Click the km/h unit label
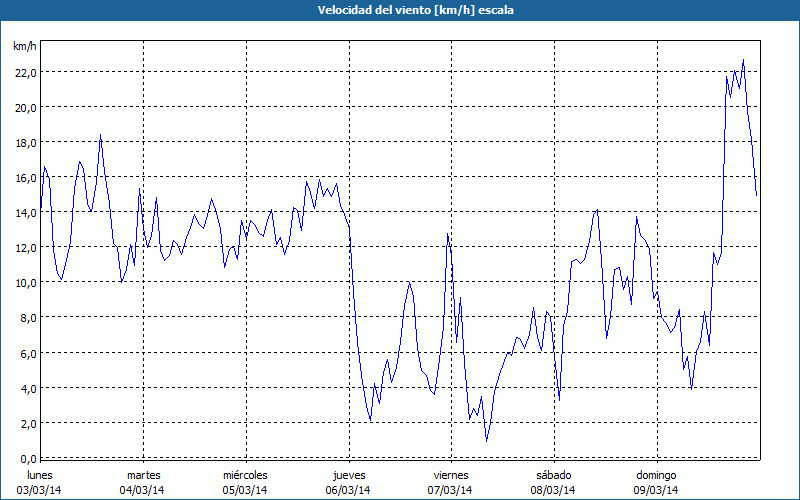This screenshot has width=800, height=500. pos(25,46)
